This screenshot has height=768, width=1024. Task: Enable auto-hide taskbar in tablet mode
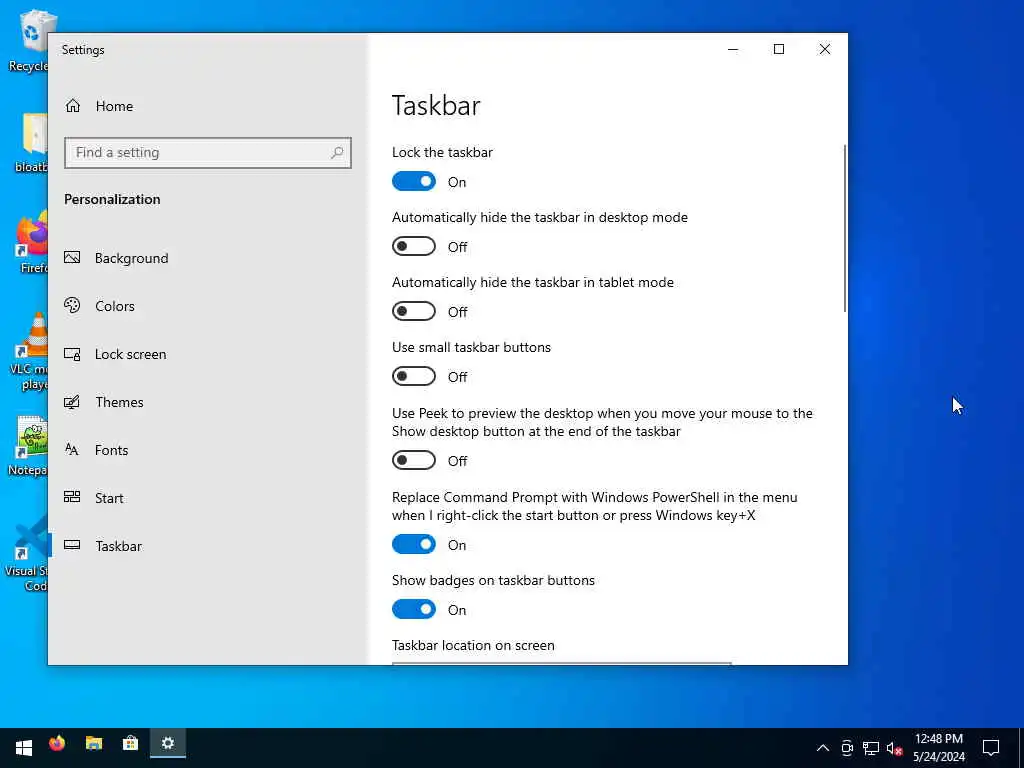pyautogui.click(x=413, y=311)
